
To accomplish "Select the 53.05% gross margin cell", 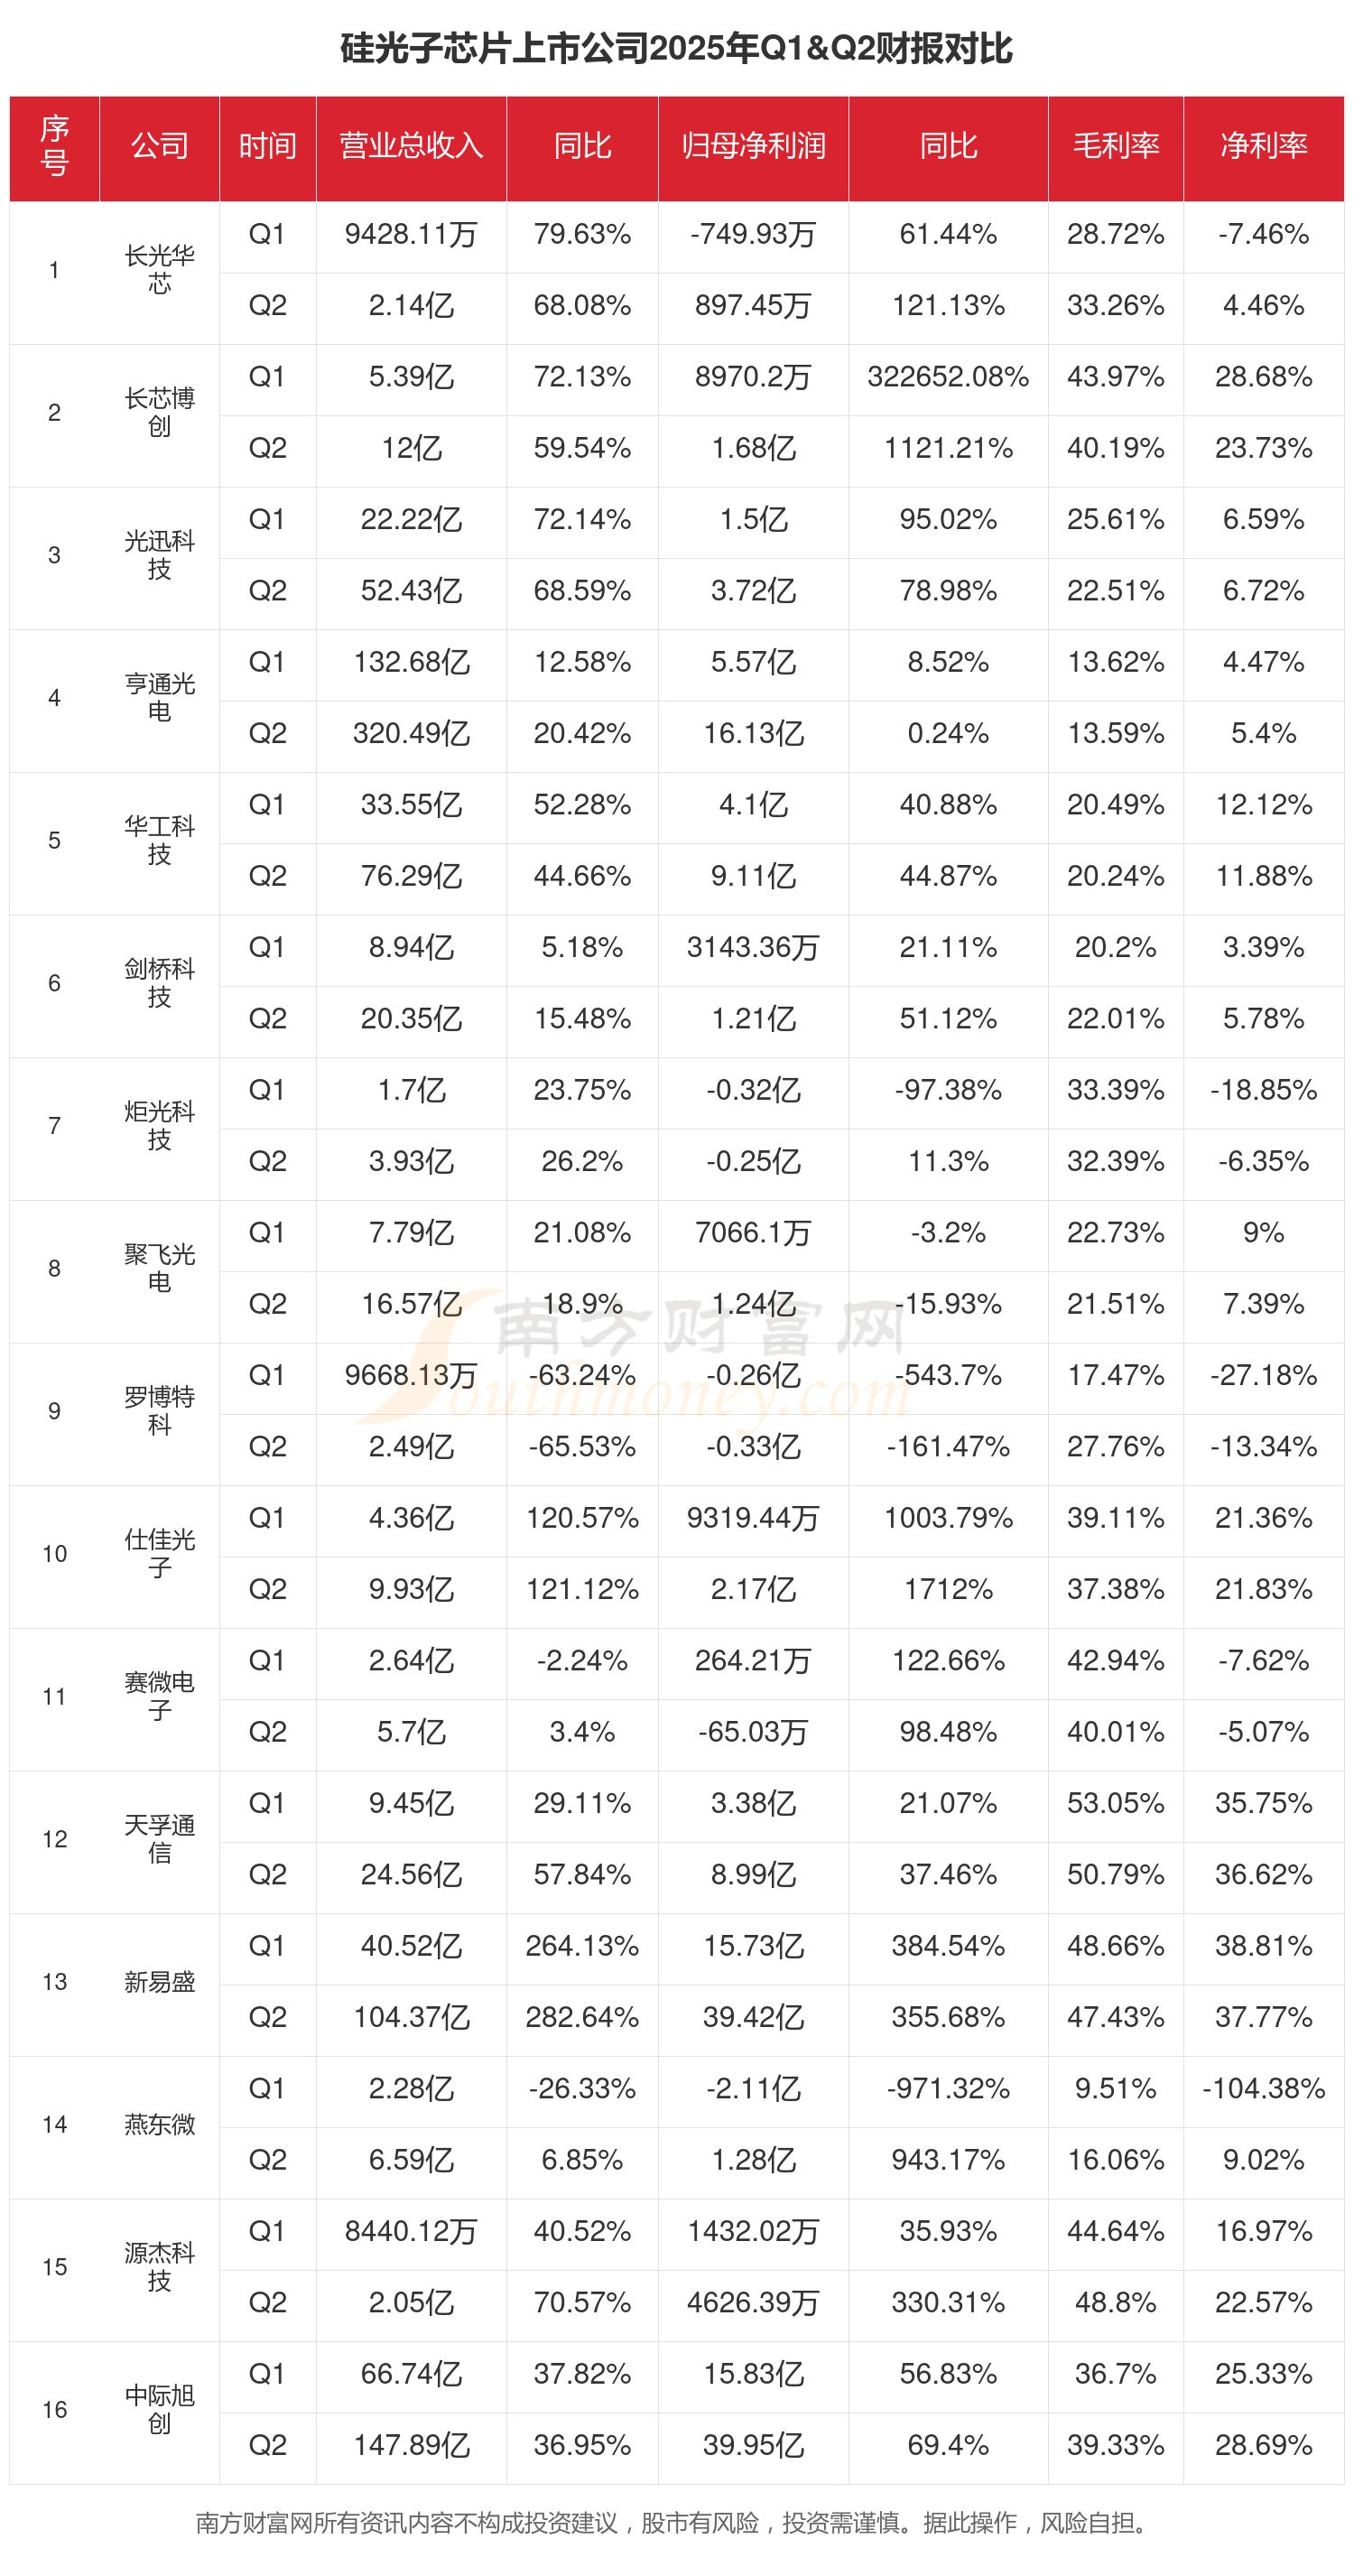I will tap(1115, 1803).
